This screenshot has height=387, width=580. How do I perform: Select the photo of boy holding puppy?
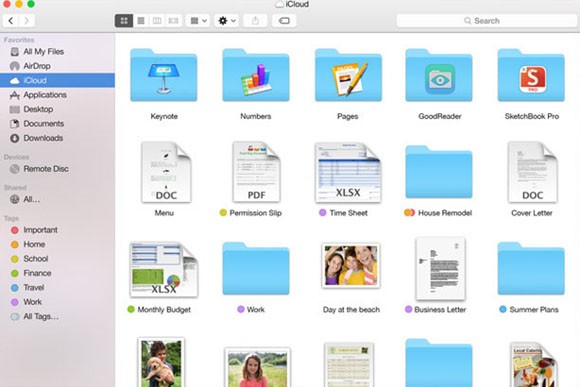click(x=161, y=362)
